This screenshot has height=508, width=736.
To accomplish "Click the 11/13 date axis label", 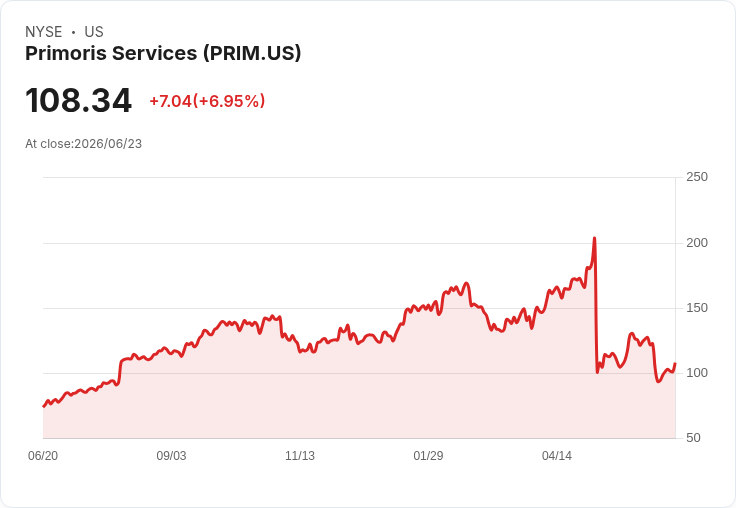I will coord(300,456).
